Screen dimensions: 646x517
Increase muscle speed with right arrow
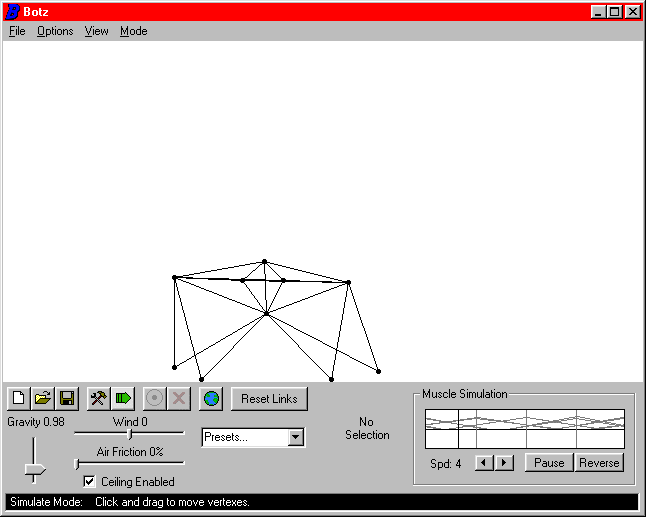pyautogui.click(x=504, y=462)
